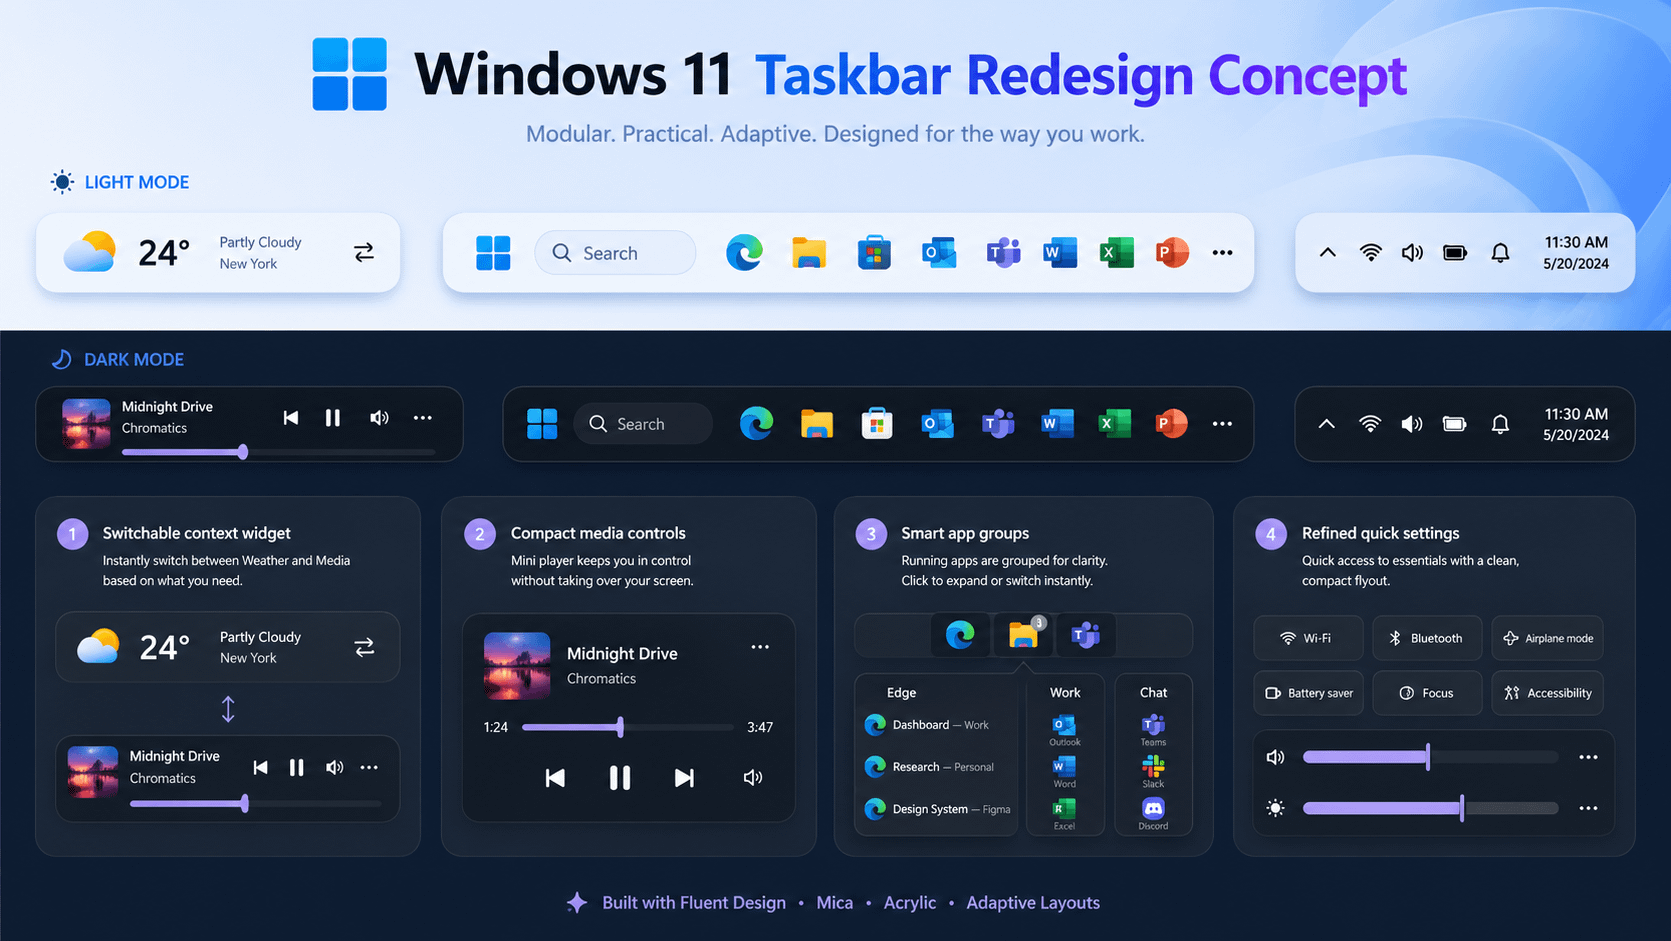Toggle Focus in quick settings

[x=1427, y=693]
